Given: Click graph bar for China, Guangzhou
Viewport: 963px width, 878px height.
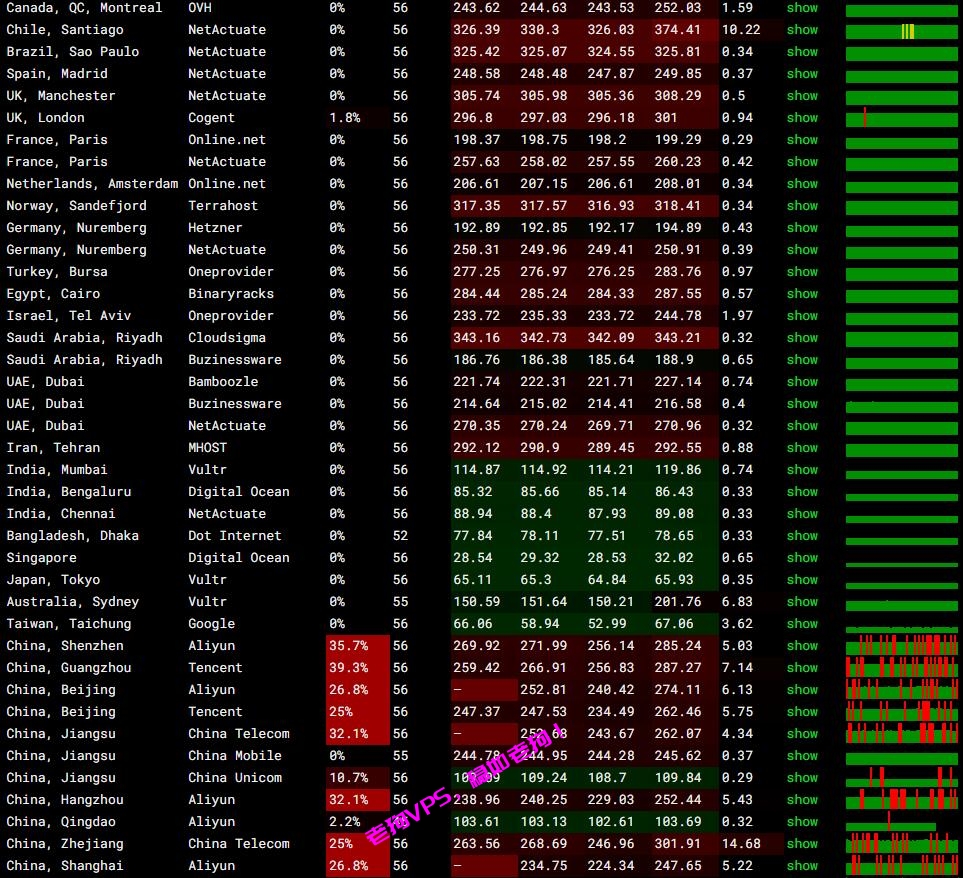Looking at the screenshot, I should (901, 667).
